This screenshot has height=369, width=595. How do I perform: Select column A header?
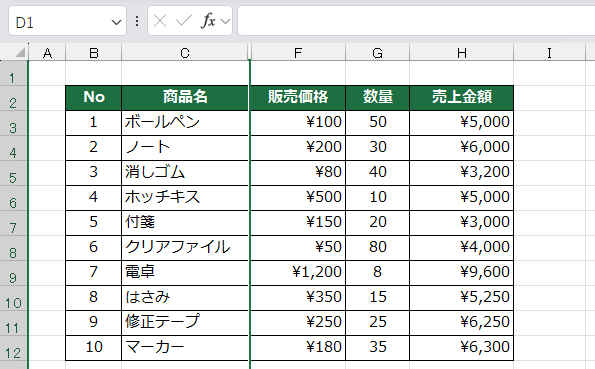pyautogui.click(x=47, y=52)
